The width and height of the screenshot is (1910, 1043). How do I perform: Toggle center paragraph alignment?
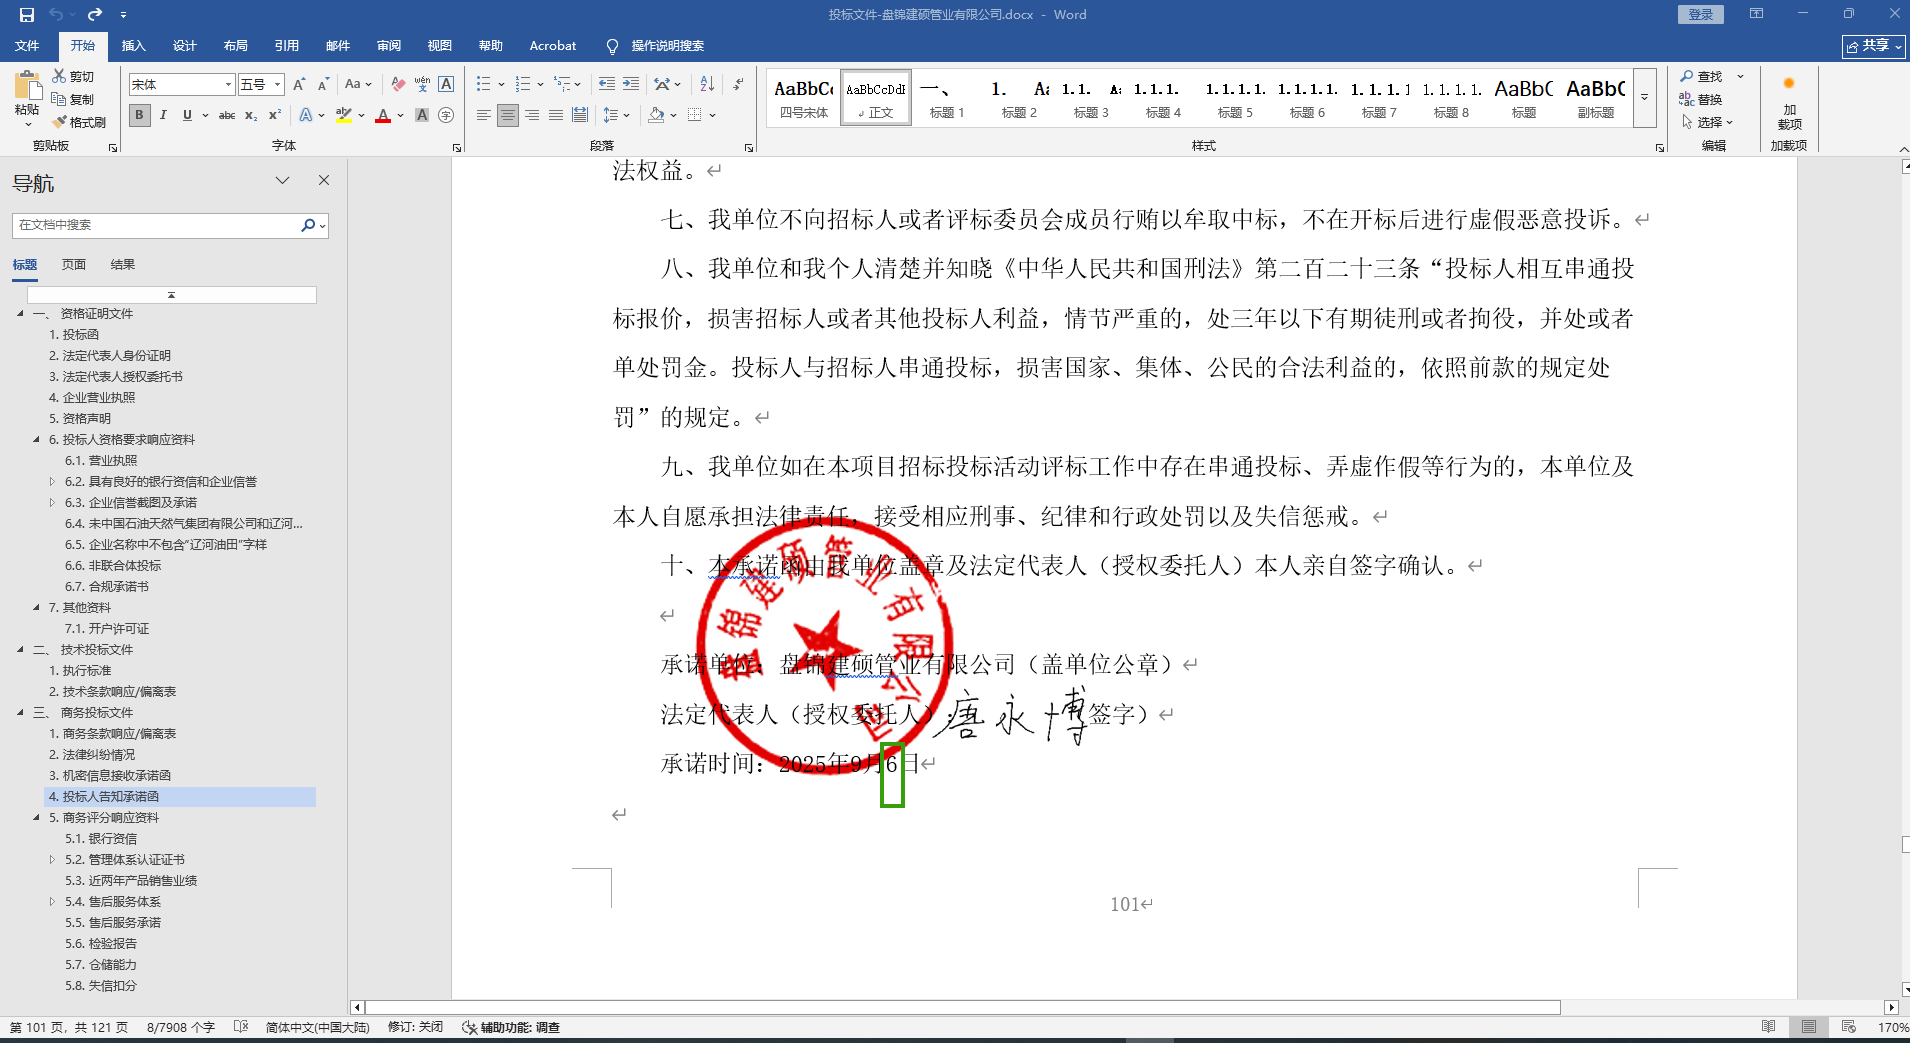[x=508, y=115]
